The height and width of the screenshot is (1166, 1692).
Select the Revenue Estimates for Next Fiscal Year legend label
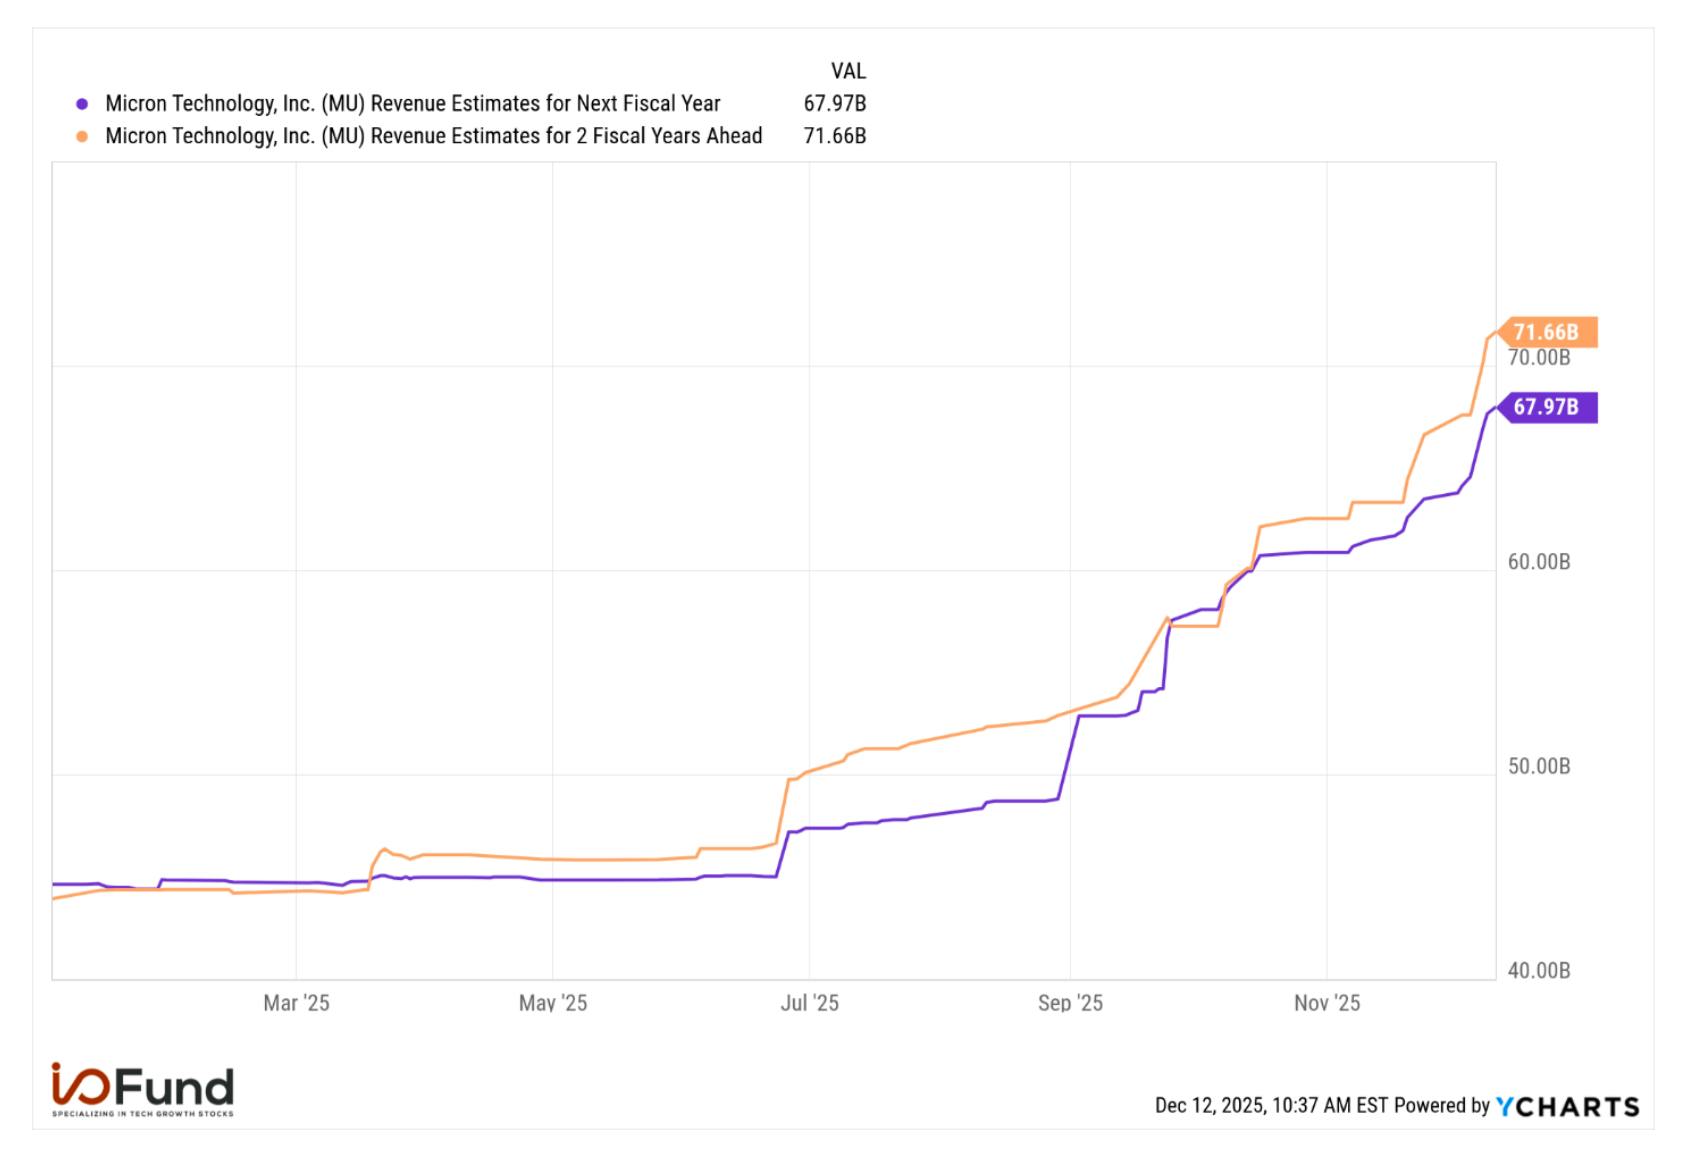click(413, 104)
